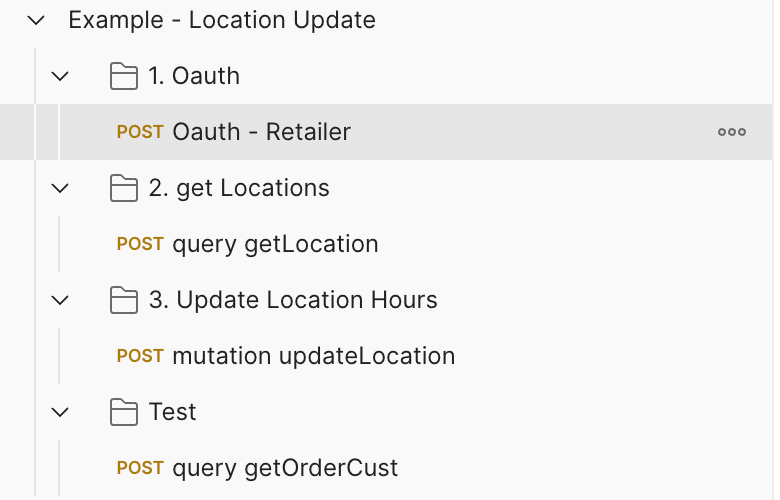Collapse the Test folder chevron
Image resolution: width=780 pixels, height=500 pixels.
(61, 412)
